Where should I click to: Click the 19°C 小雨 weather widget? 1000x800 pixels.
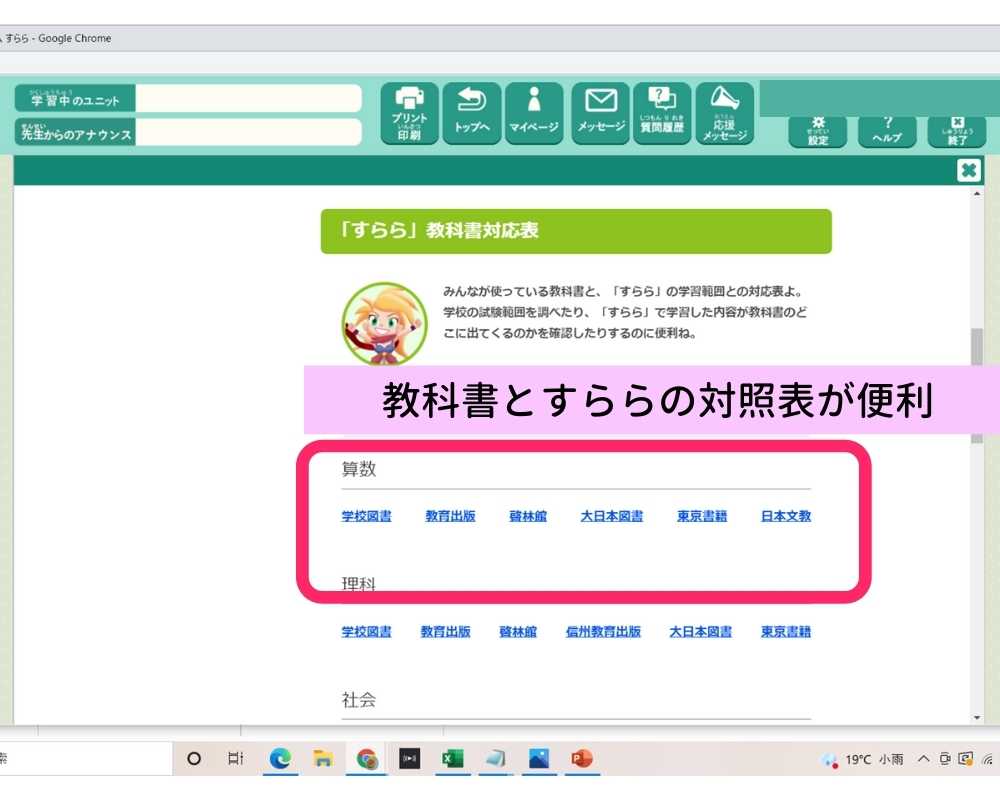(x=862, y=759)
